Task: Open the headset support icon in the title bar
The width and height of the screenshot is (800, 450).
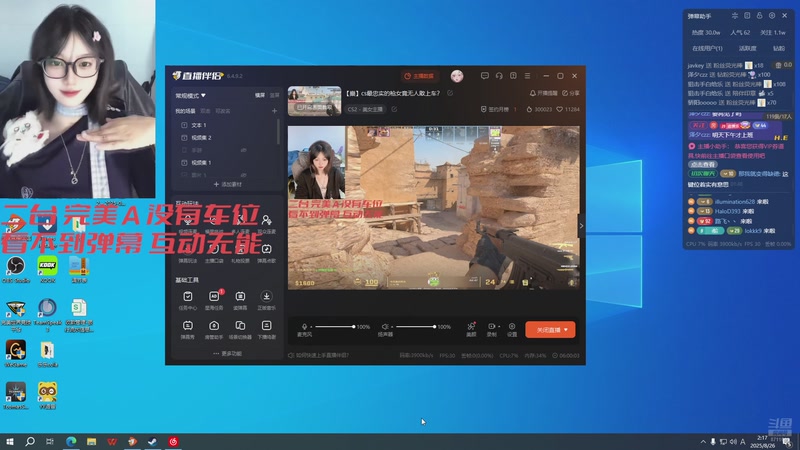Action: [499, 76]
